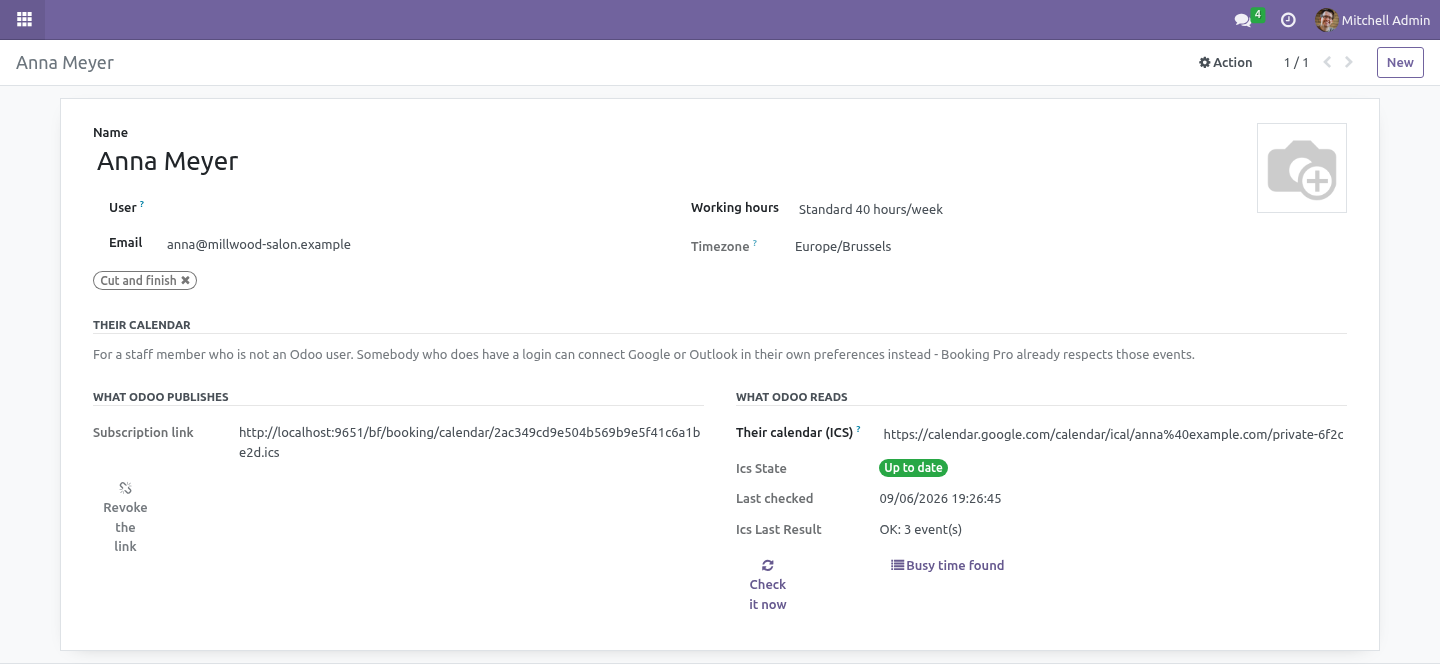Open the Action gear menu
Viewport: 1440px width, 667px height.
1225,62
